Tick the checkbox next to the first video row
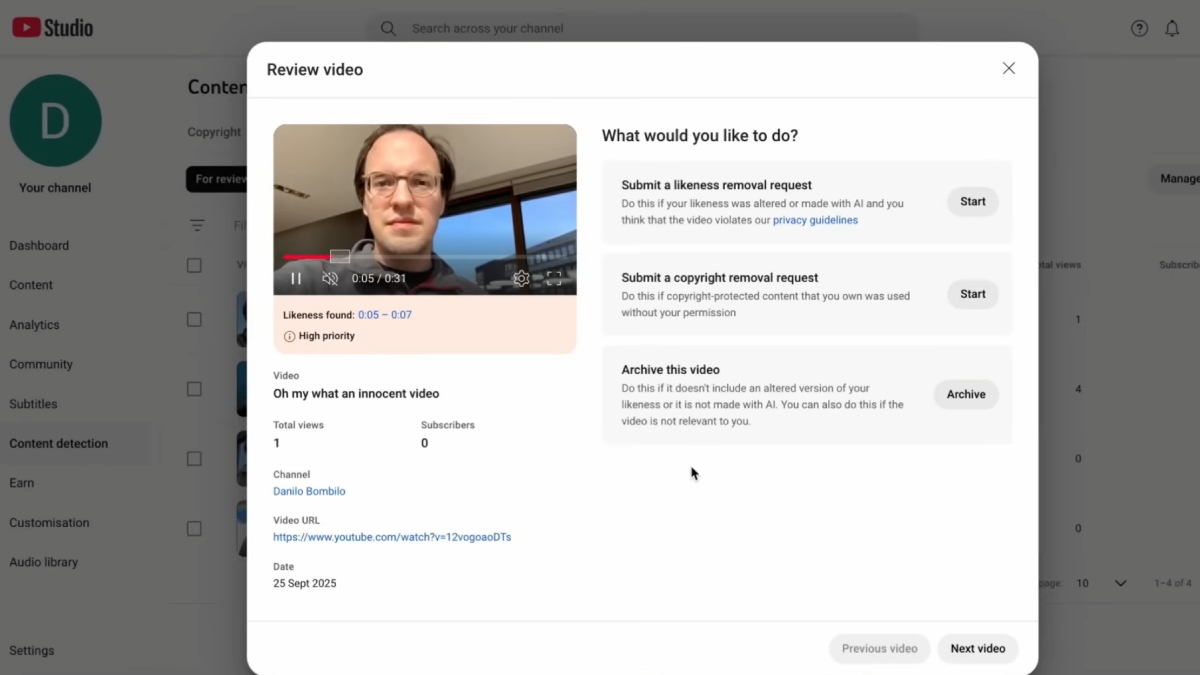The width and height of the screenshot is (1200, 675). coord(194,319)
